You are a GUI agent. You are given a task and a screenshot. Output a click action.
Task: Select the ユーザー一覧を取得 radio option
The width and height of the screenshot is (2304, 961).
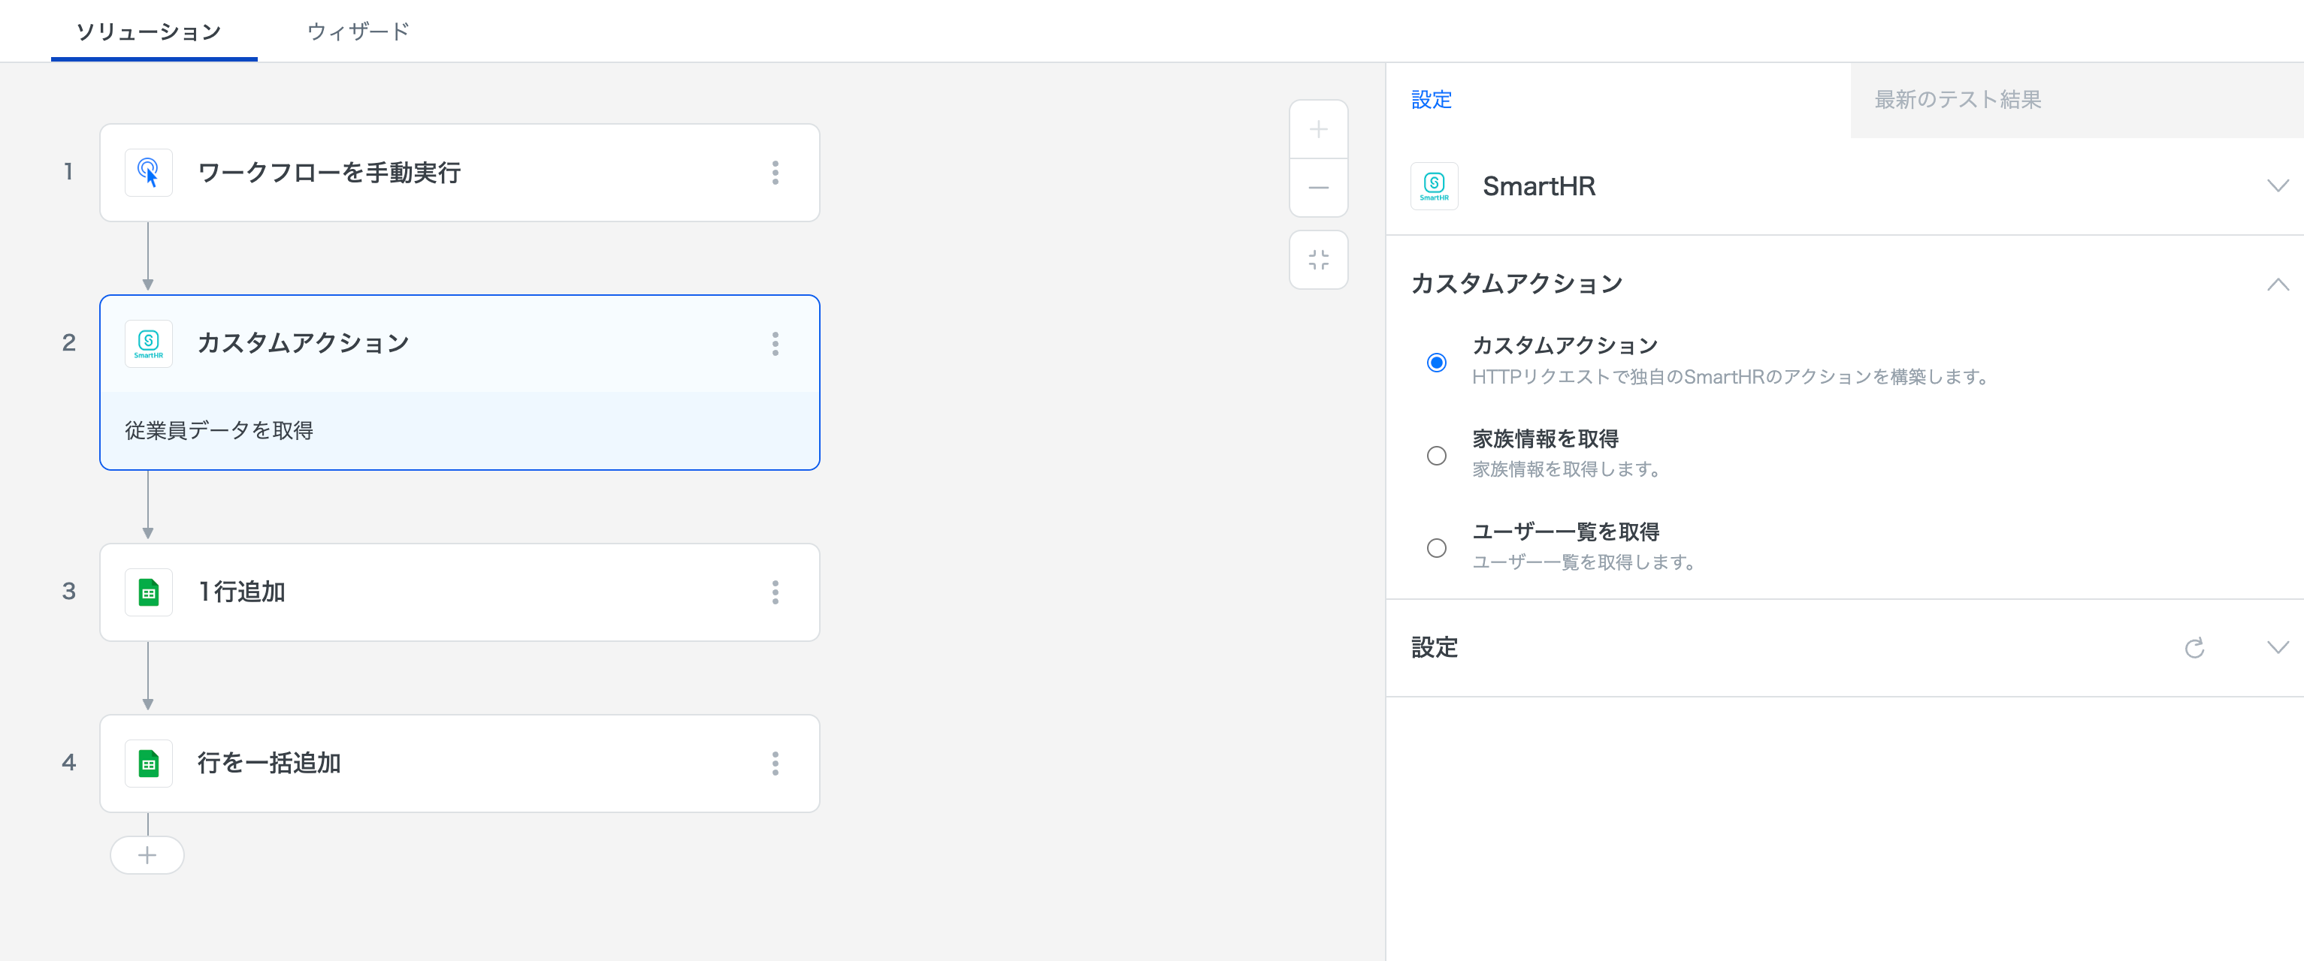click(1436, 548)
